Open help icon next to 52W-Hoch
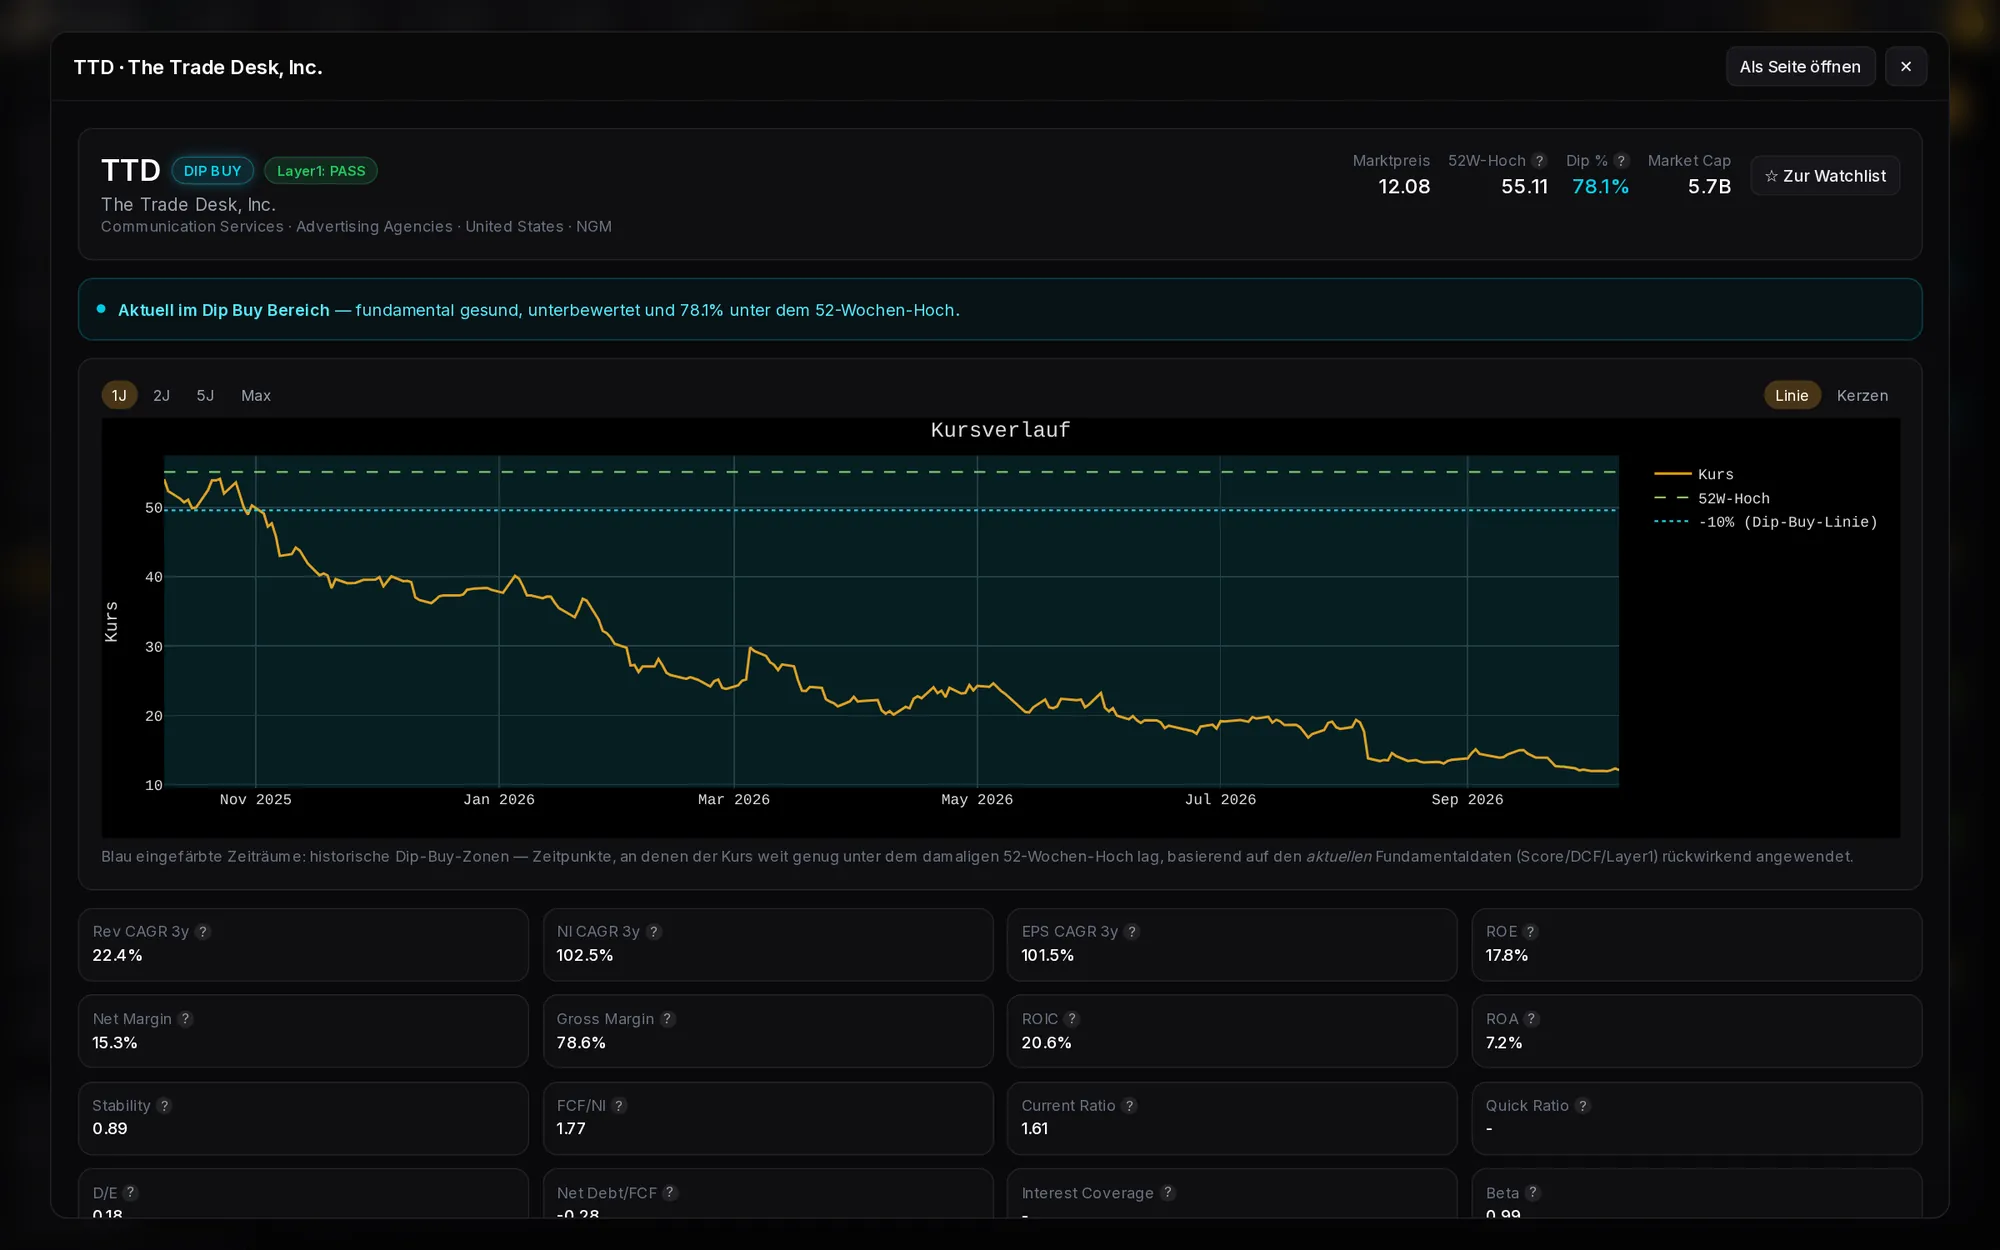Screen dimensions: 2000x1250 coord(1540,161)
